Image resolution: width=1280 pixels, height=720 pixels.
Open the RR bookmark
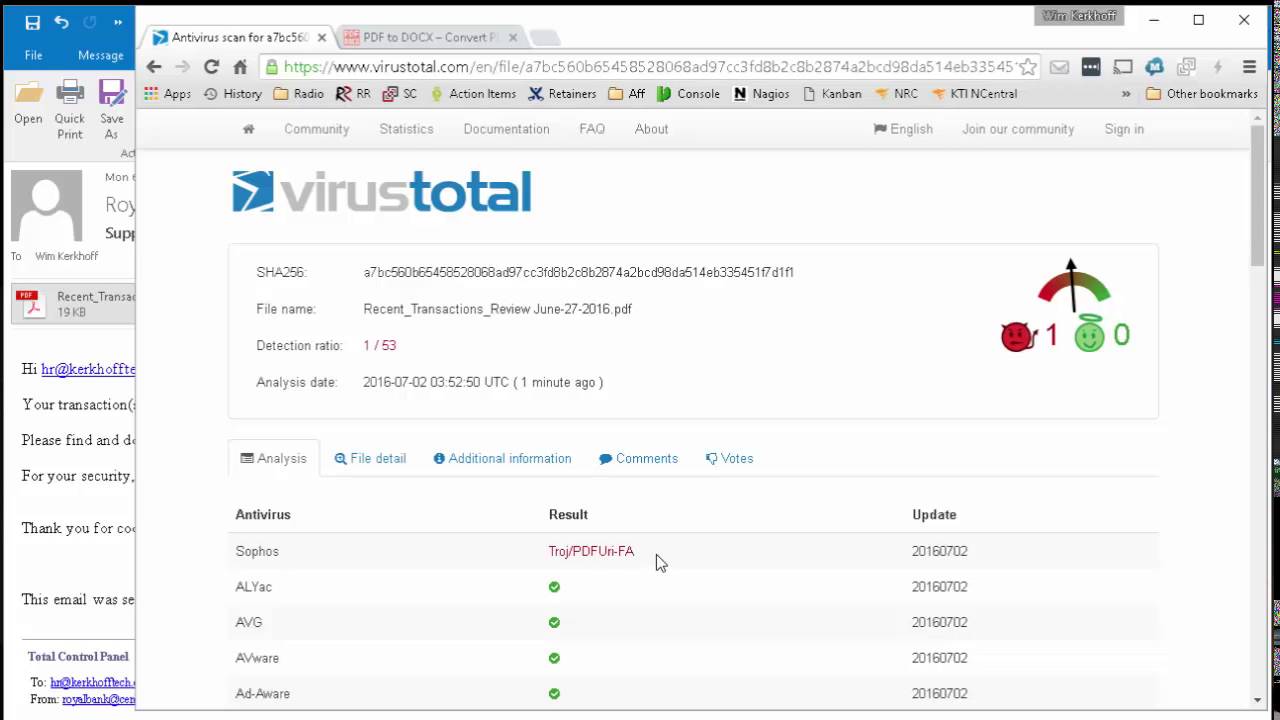tap(353, 94)
